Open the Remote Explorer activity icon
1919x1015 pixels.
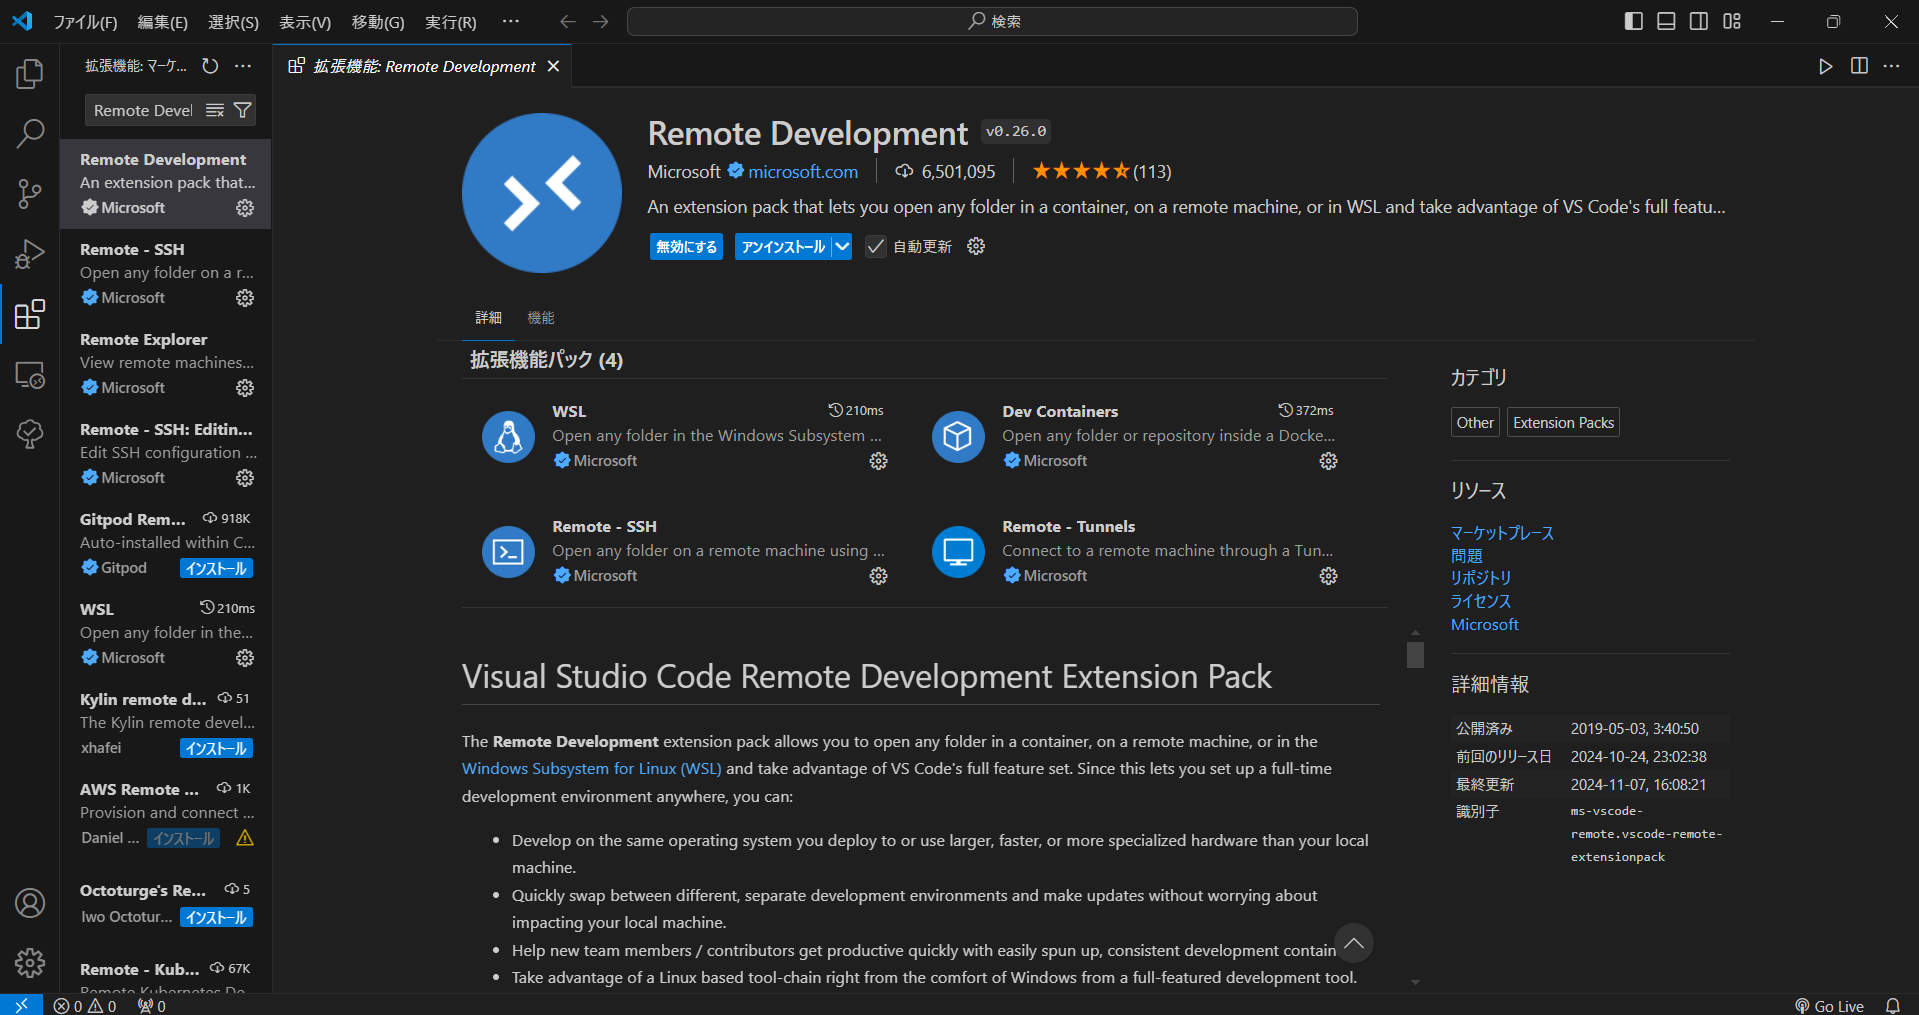[x=30, y=375]
